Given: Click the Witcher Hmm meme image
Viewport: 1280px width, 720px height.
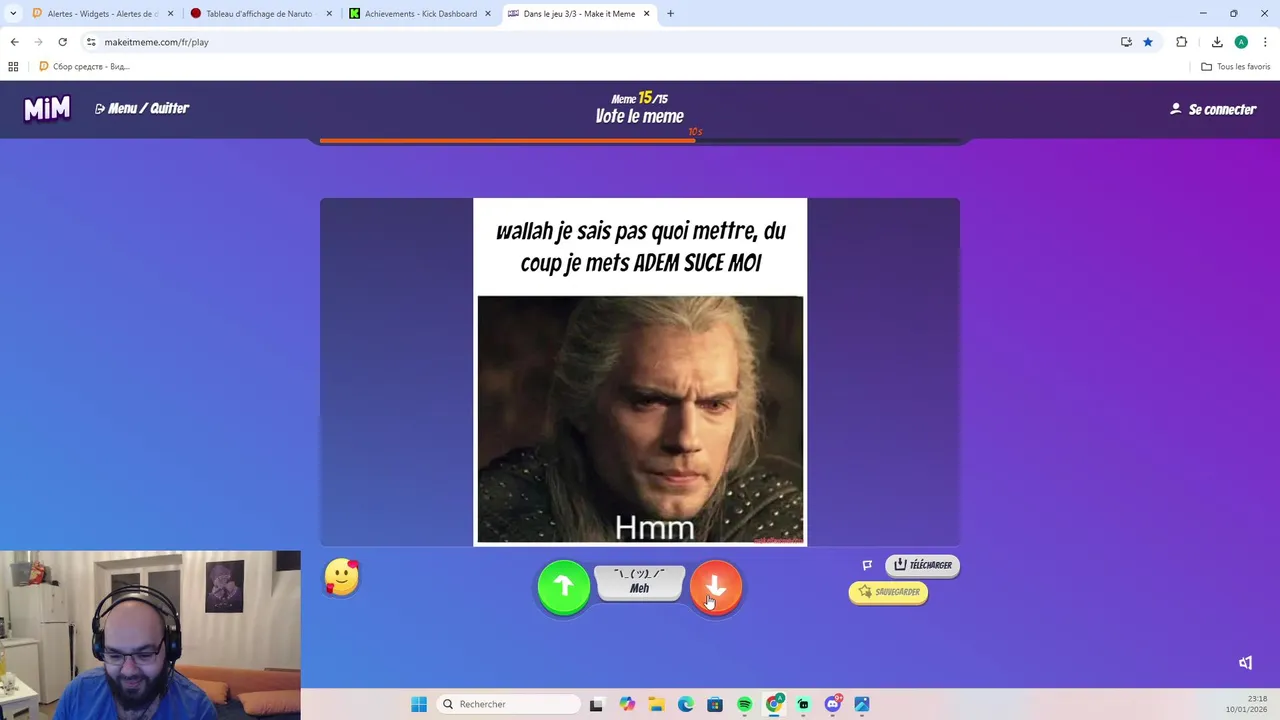Looking at the screenshot, I should click(640, 419).
